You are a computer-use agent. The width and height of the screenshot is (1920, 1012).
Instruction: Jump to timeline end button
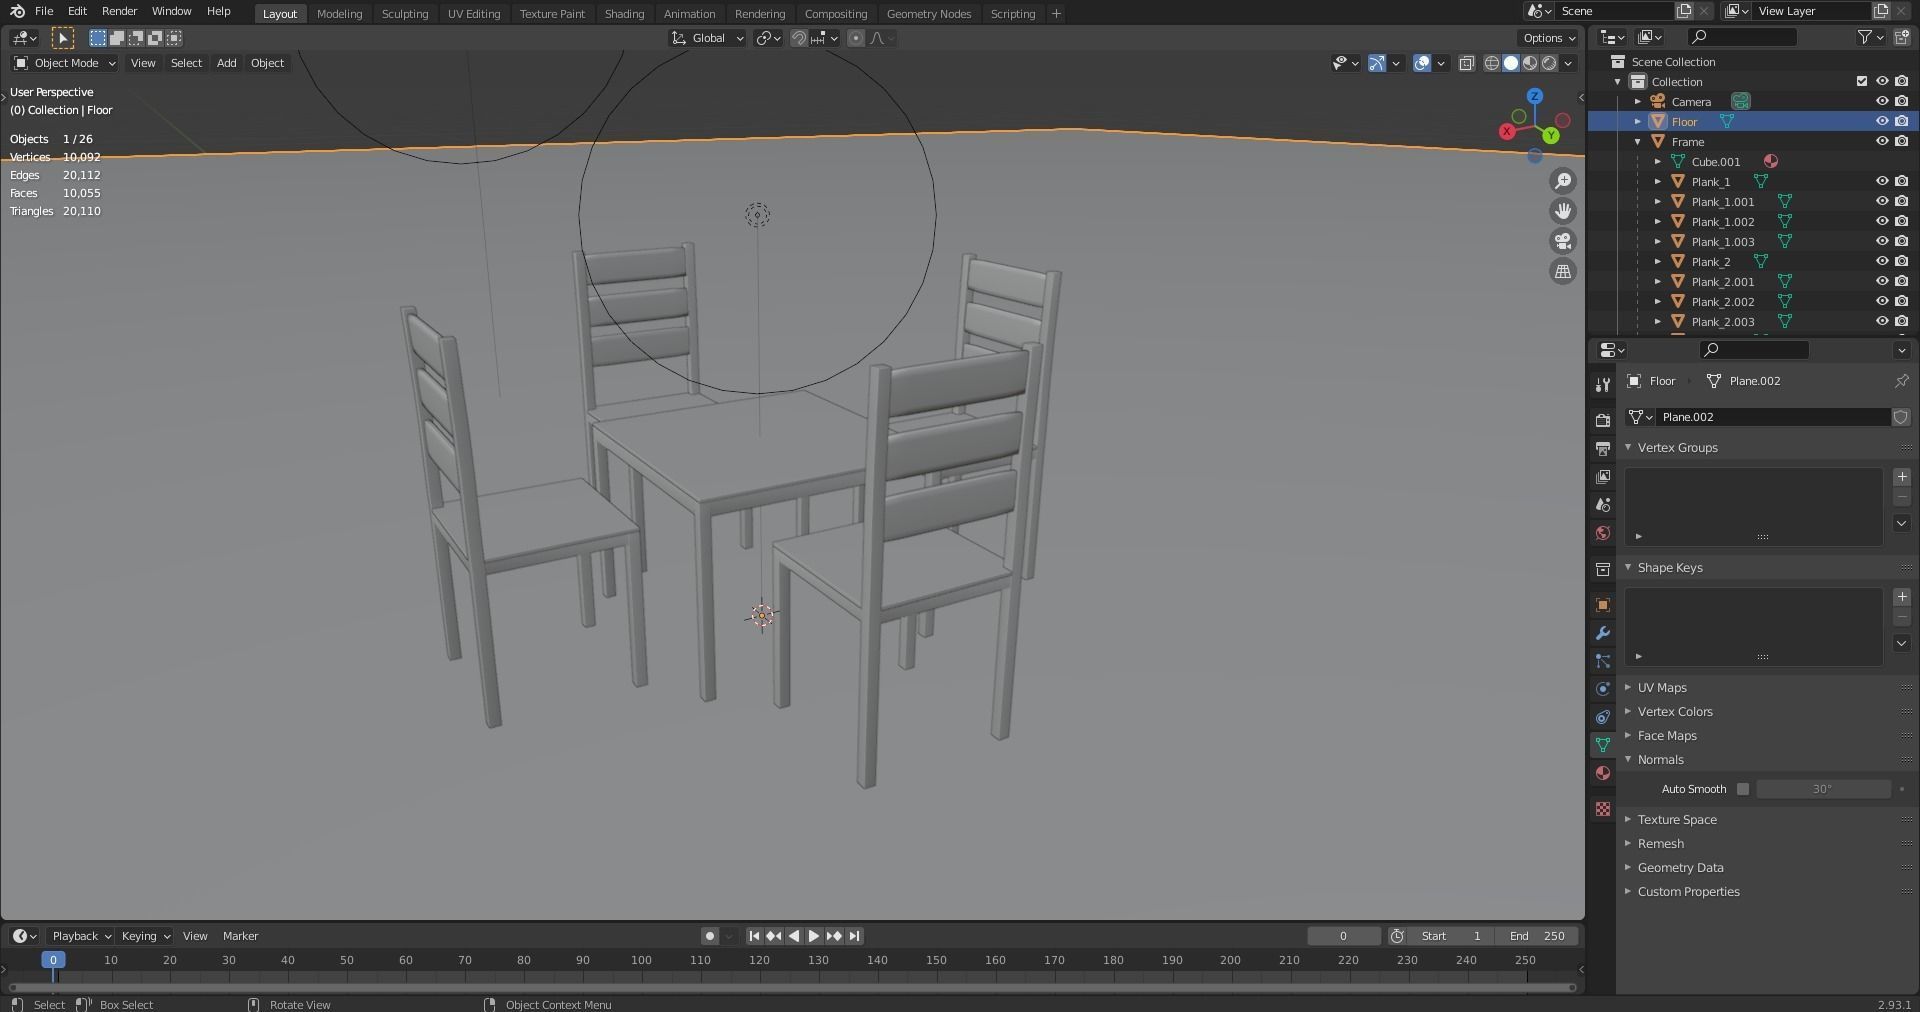click(x=854, y=936)
